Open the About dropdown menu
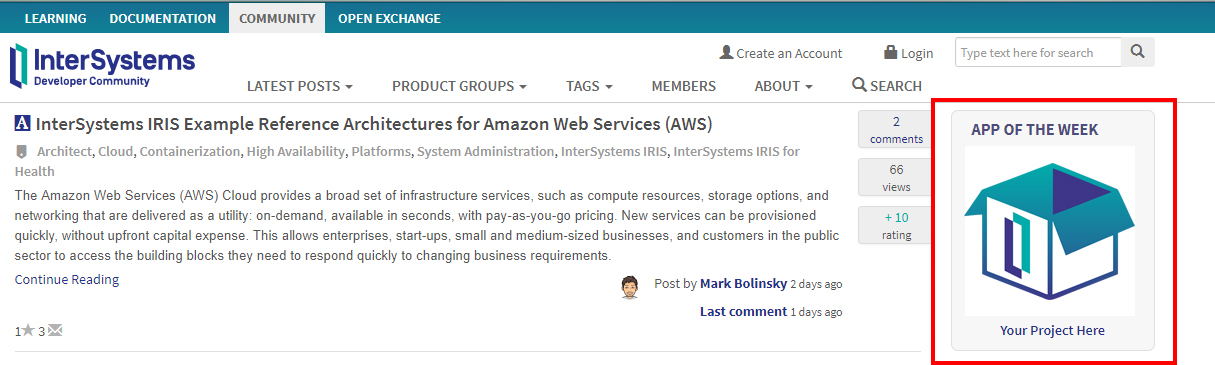This screenshot has height=365, width=1215. (783, 86)
